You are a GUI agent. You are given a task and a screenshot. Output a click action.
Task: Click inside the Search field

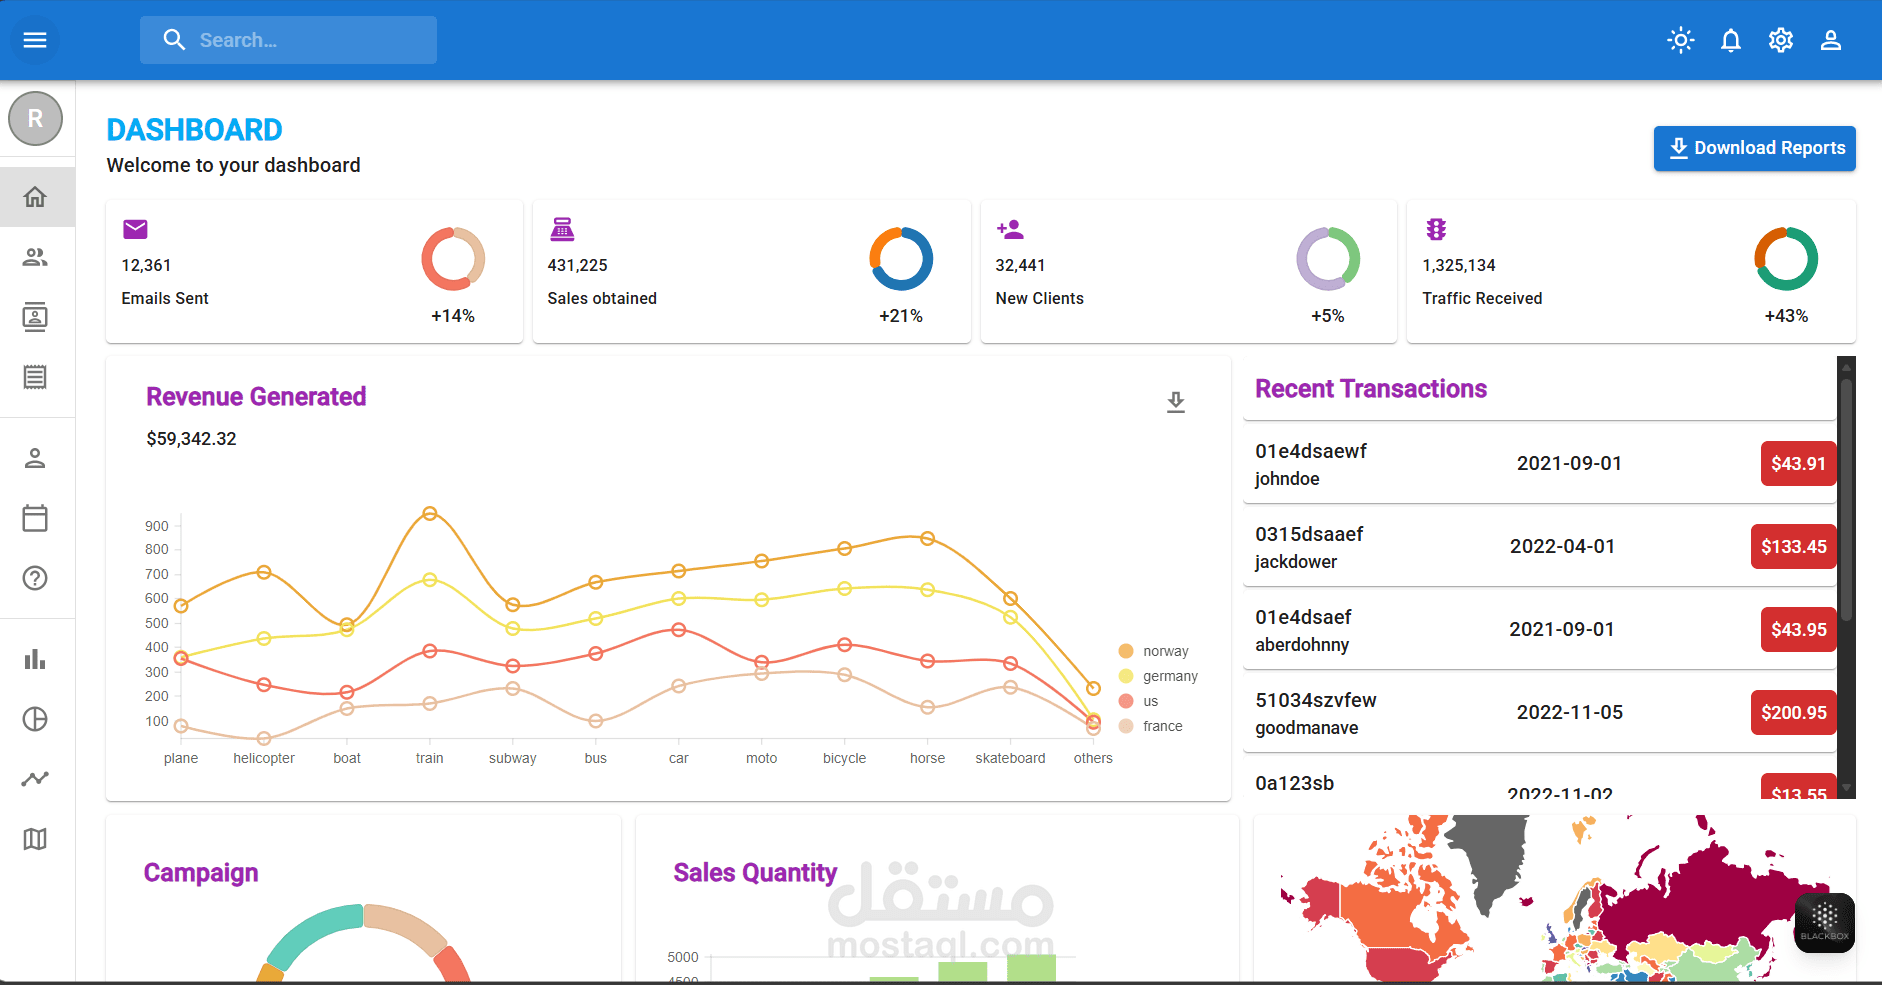pos(288,40)
